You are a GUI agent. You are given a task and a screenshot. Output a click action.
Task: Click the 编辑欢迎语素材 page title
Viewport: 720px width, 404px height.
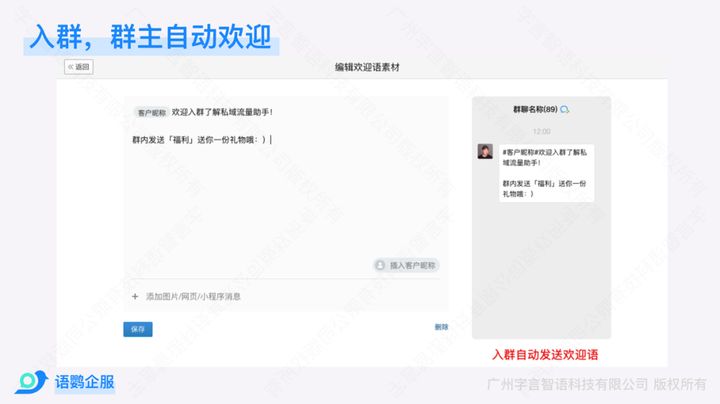tap(367, 67)
